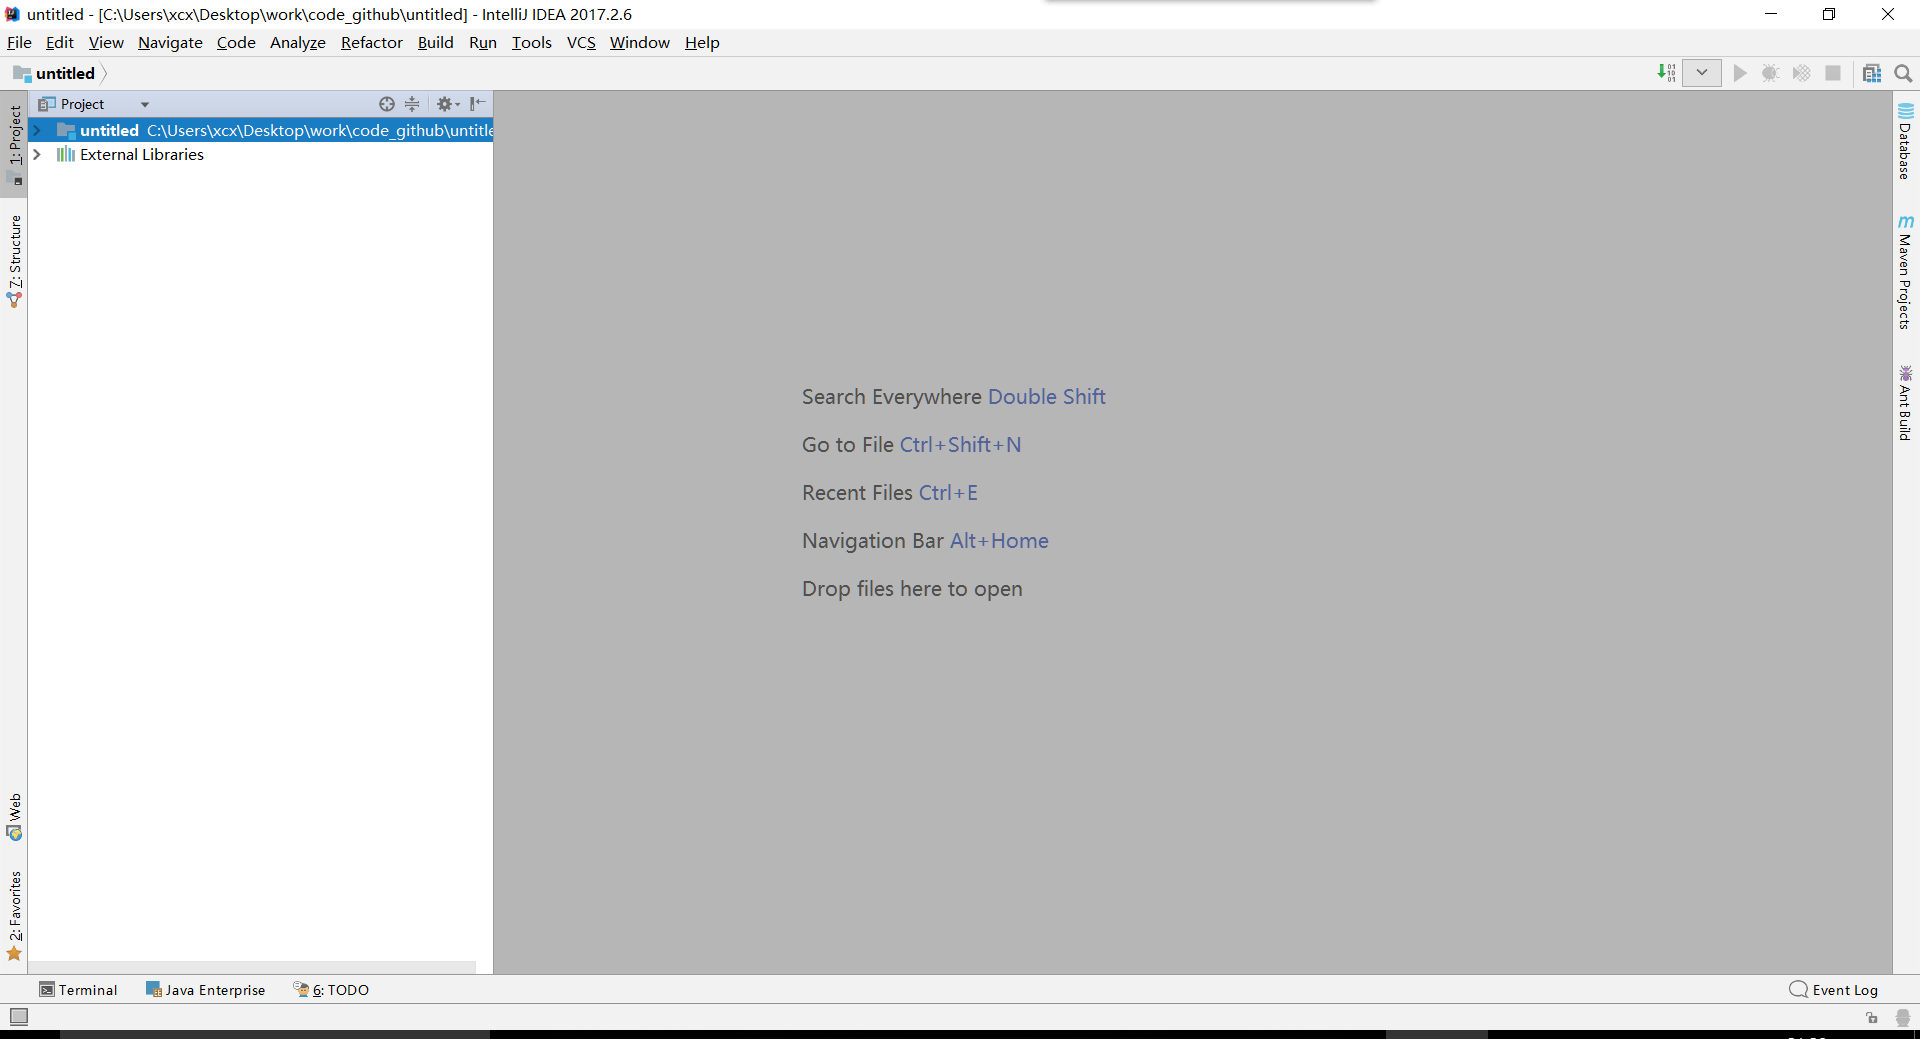1920x1039 pixels.
Task: Open the Database tool window tab
Action: coord(1905,141)
